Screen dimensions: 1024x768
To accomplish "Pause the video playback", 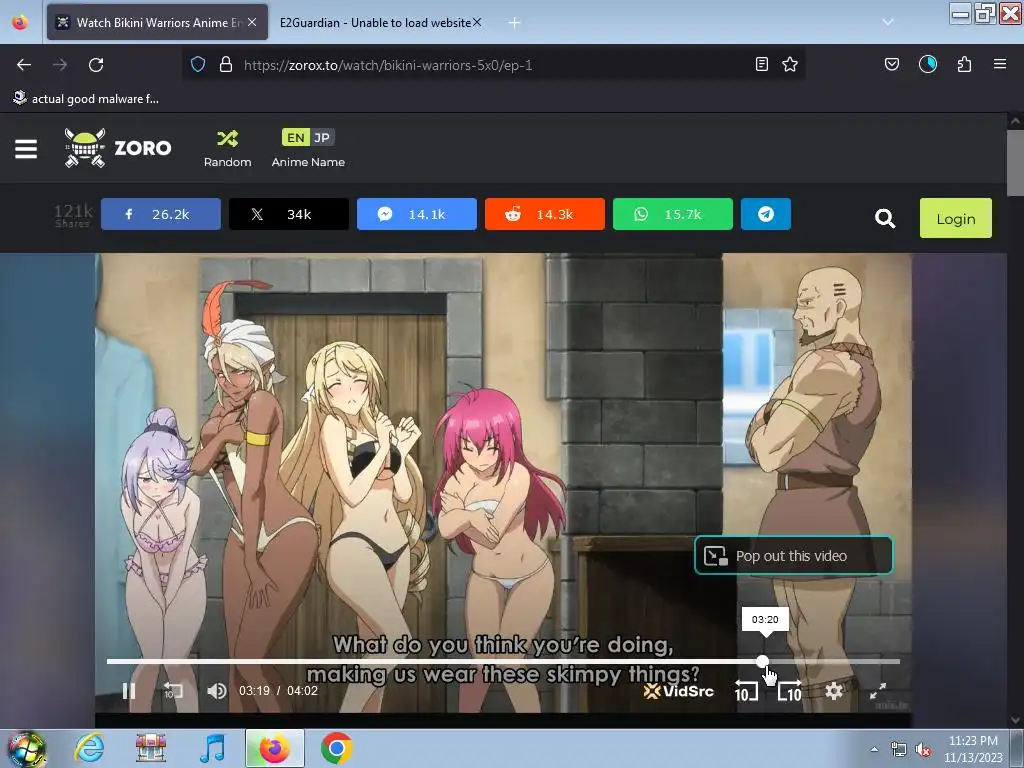I will [x=129, y=691].
